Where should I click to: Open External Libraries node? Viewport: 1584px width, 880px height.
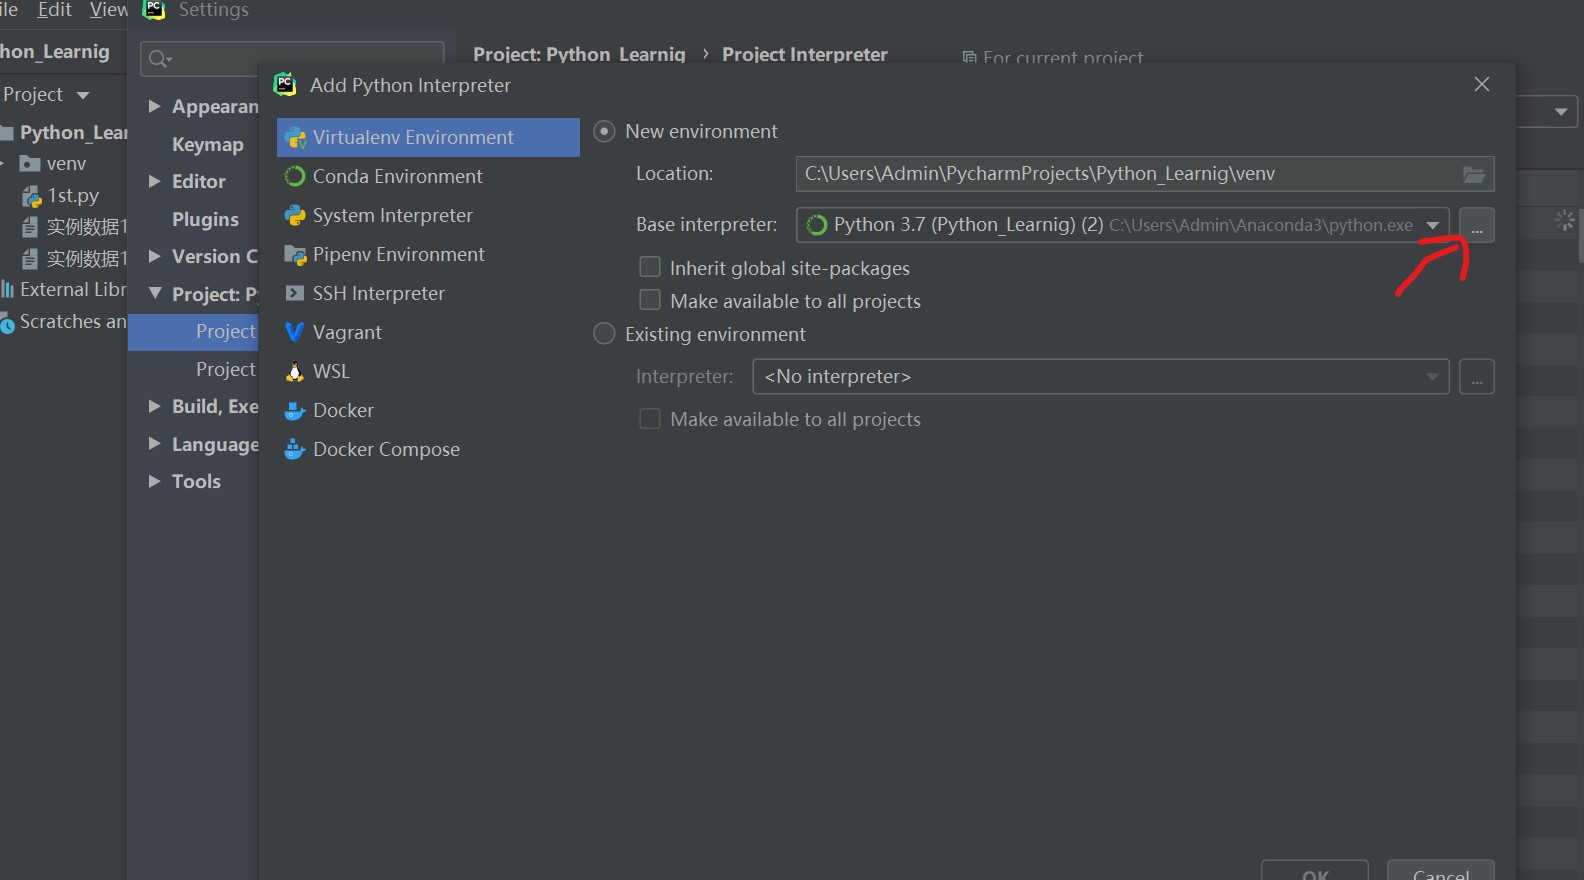pos(64,289)
